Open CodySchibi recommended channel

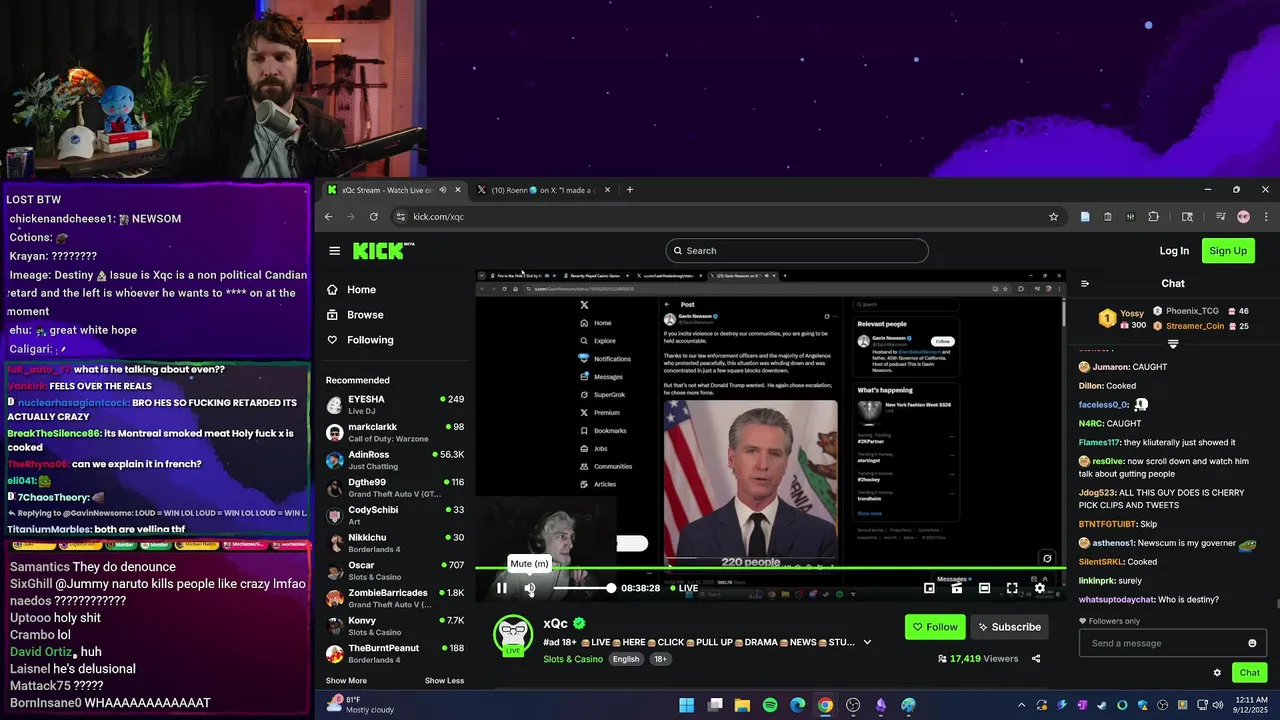[x=395, y=515]
